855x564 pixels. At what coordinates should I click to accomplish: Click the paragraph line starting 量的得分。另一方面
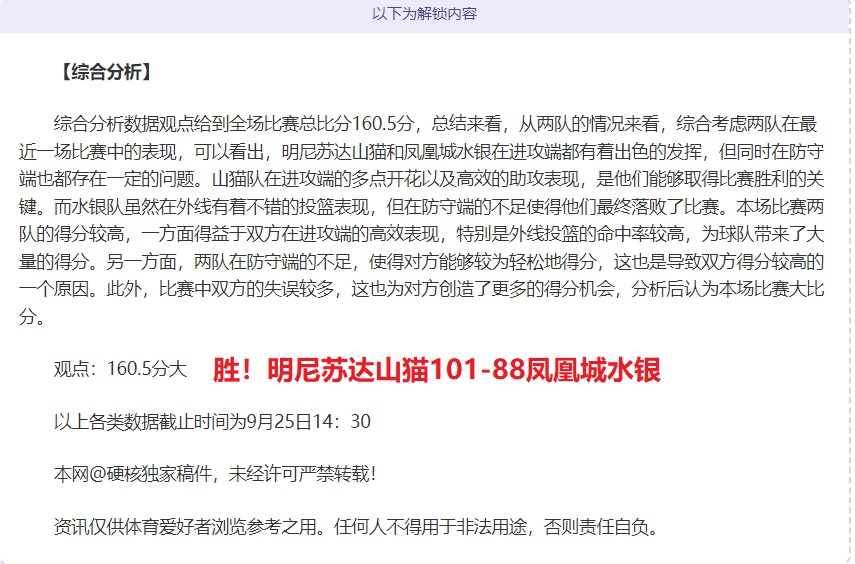tap(422, 262)
